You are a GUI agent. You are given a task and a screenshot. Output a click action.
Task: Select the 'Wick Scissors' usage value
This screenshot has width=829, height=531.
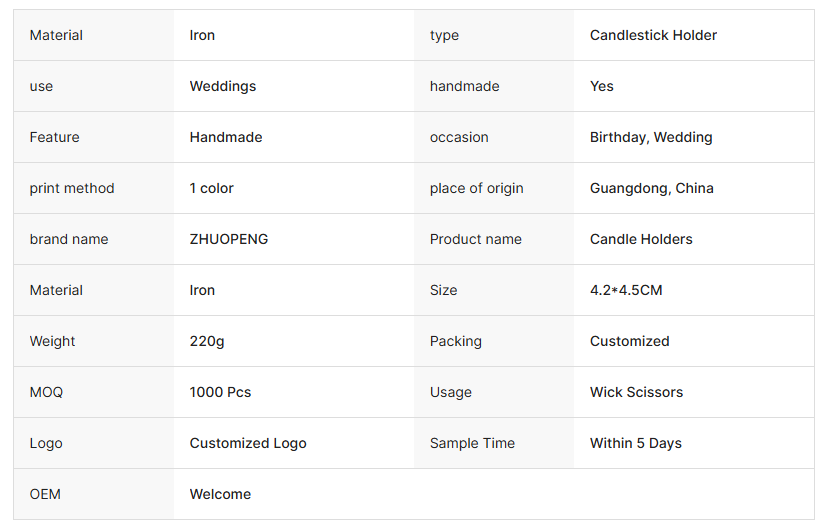pyautogui.click(x=636, y=392)
